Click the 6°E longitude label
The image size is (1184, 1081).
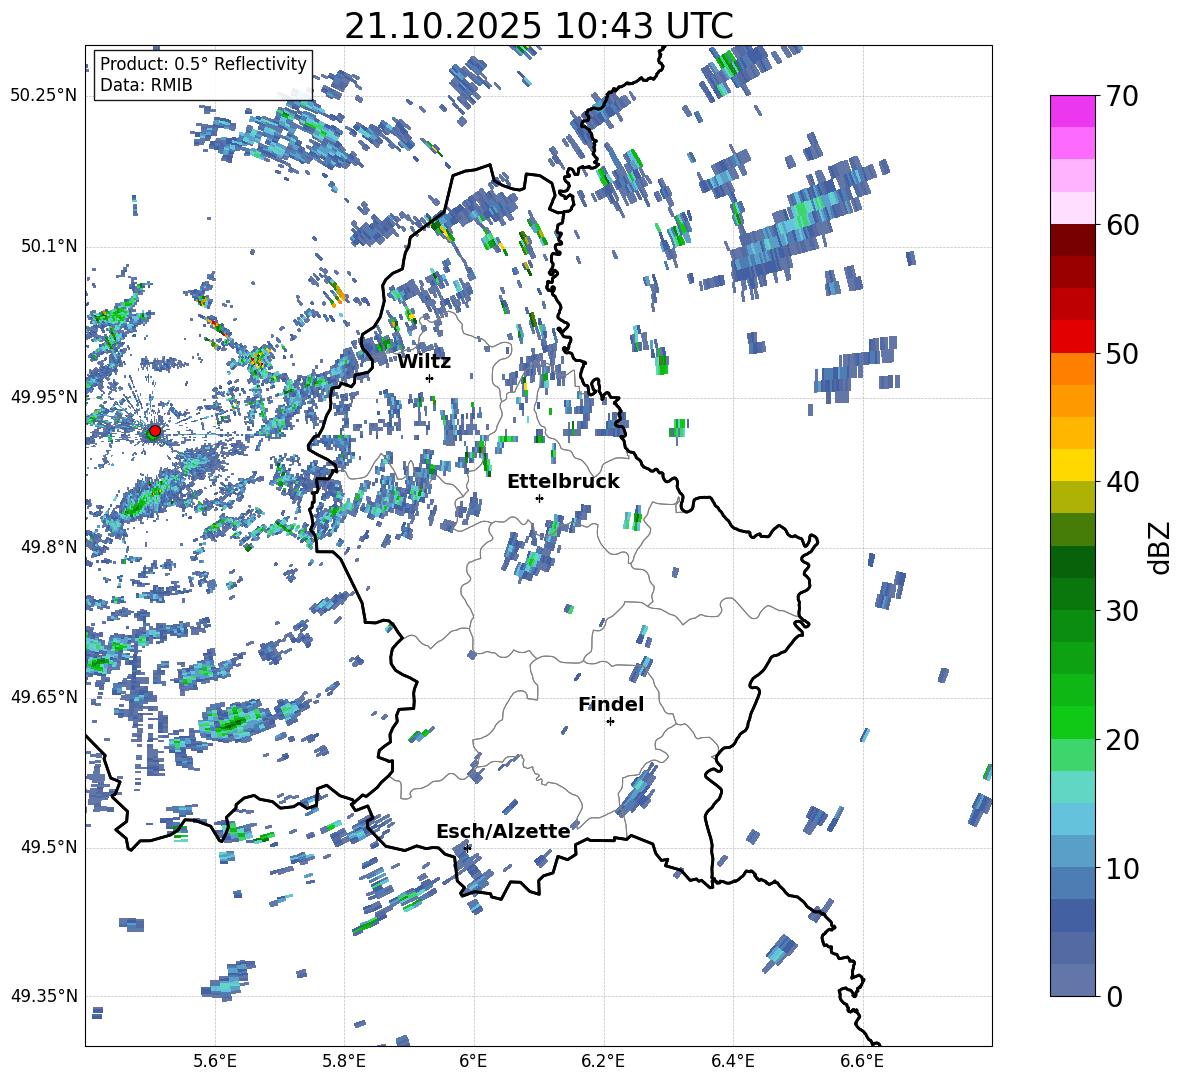click(x=473, y=1061)
